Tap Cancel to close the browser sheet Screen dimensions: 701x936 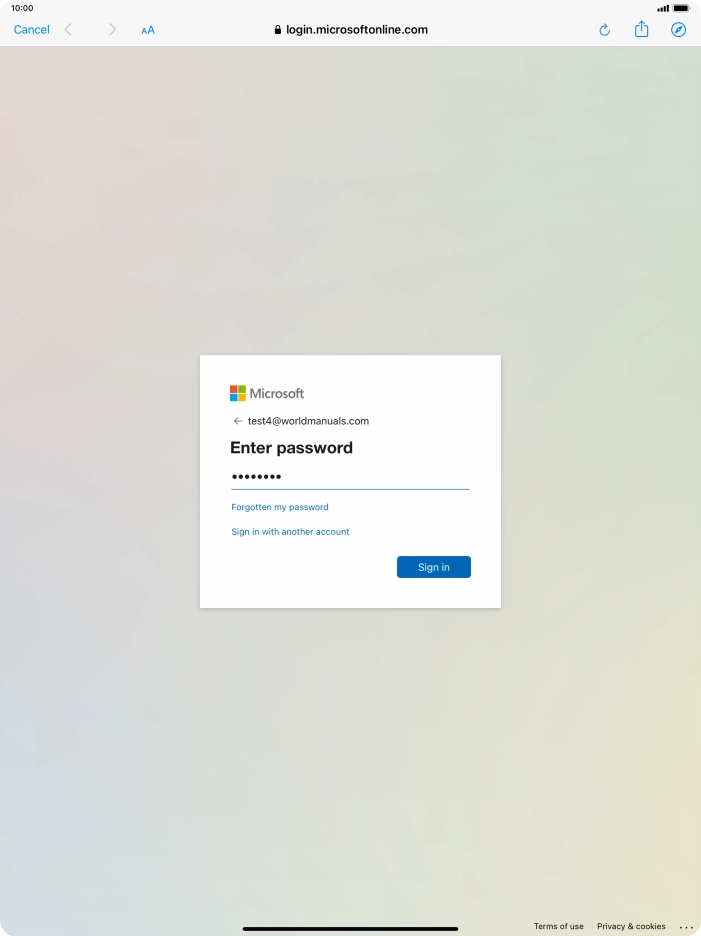point(32,30)
